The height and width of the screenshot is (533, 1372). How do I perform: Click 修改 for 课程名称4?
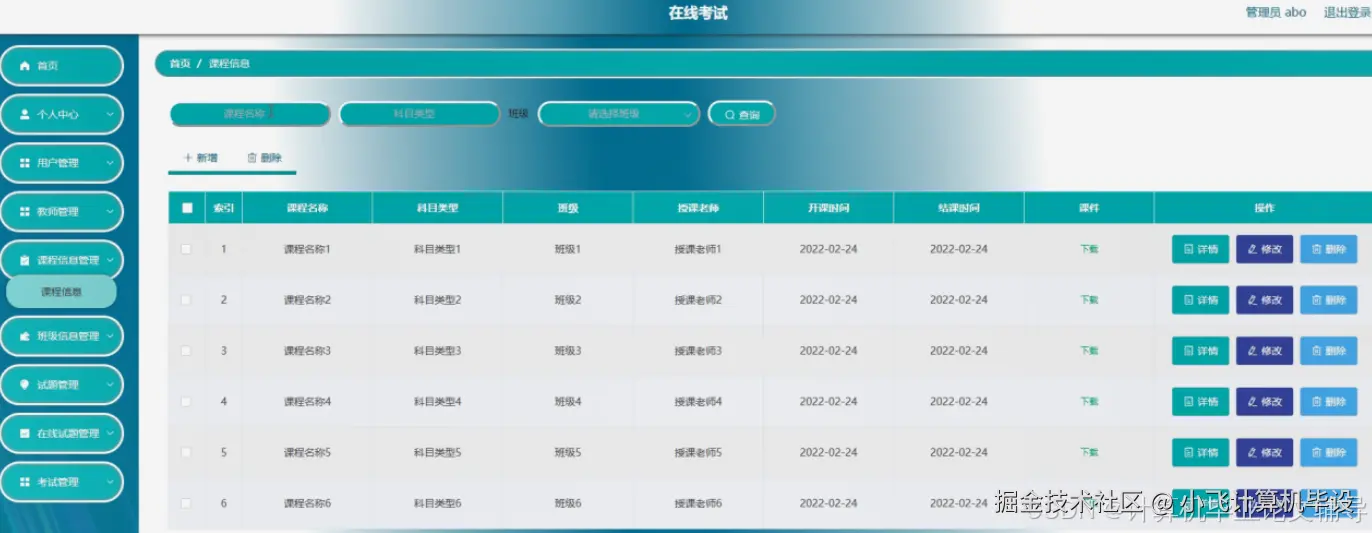click(1265, 402)
